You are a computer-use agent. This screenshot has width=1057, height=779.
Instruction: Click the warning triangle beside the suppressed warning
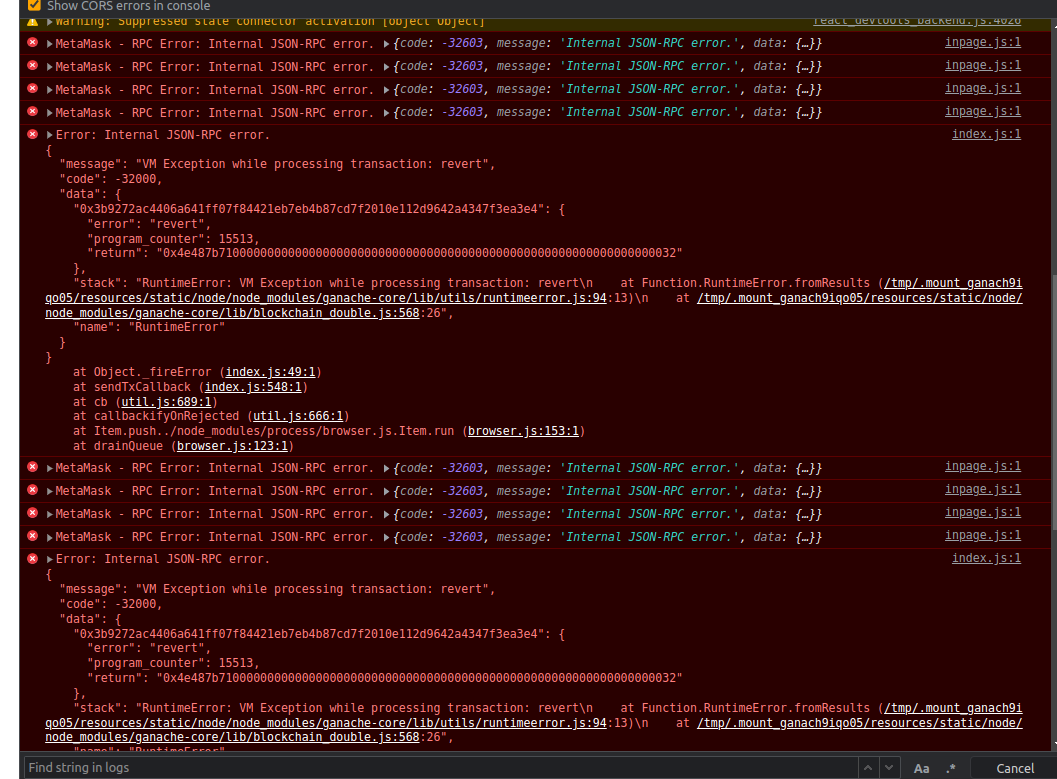click(31, 20)
